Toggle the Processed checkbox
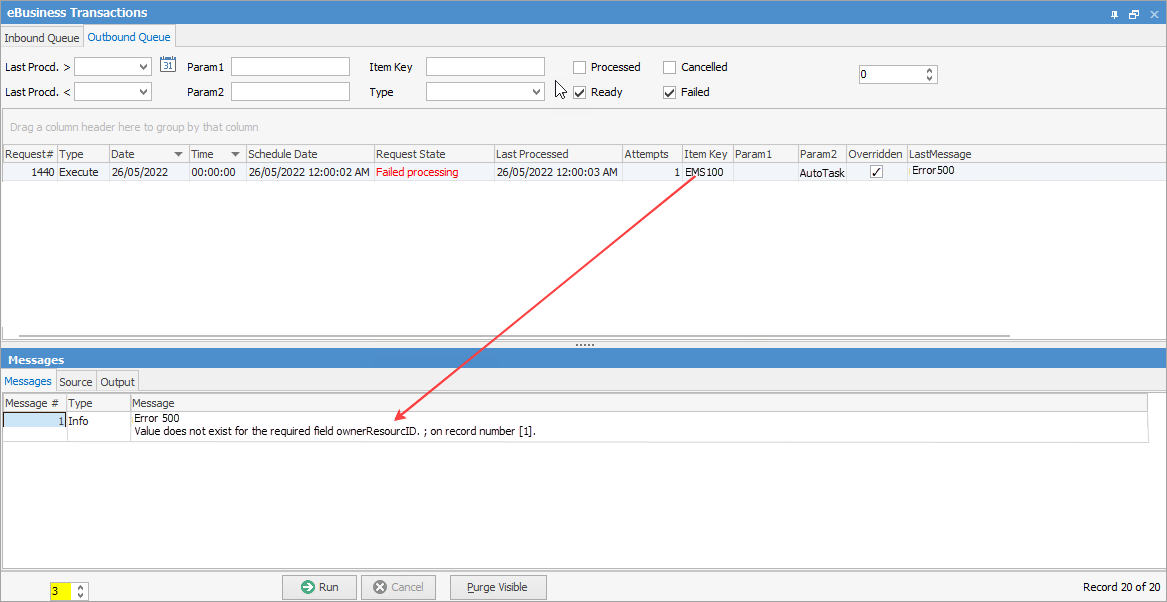Viewport: 1167px width, 602px height. click(x=579, y=67)
